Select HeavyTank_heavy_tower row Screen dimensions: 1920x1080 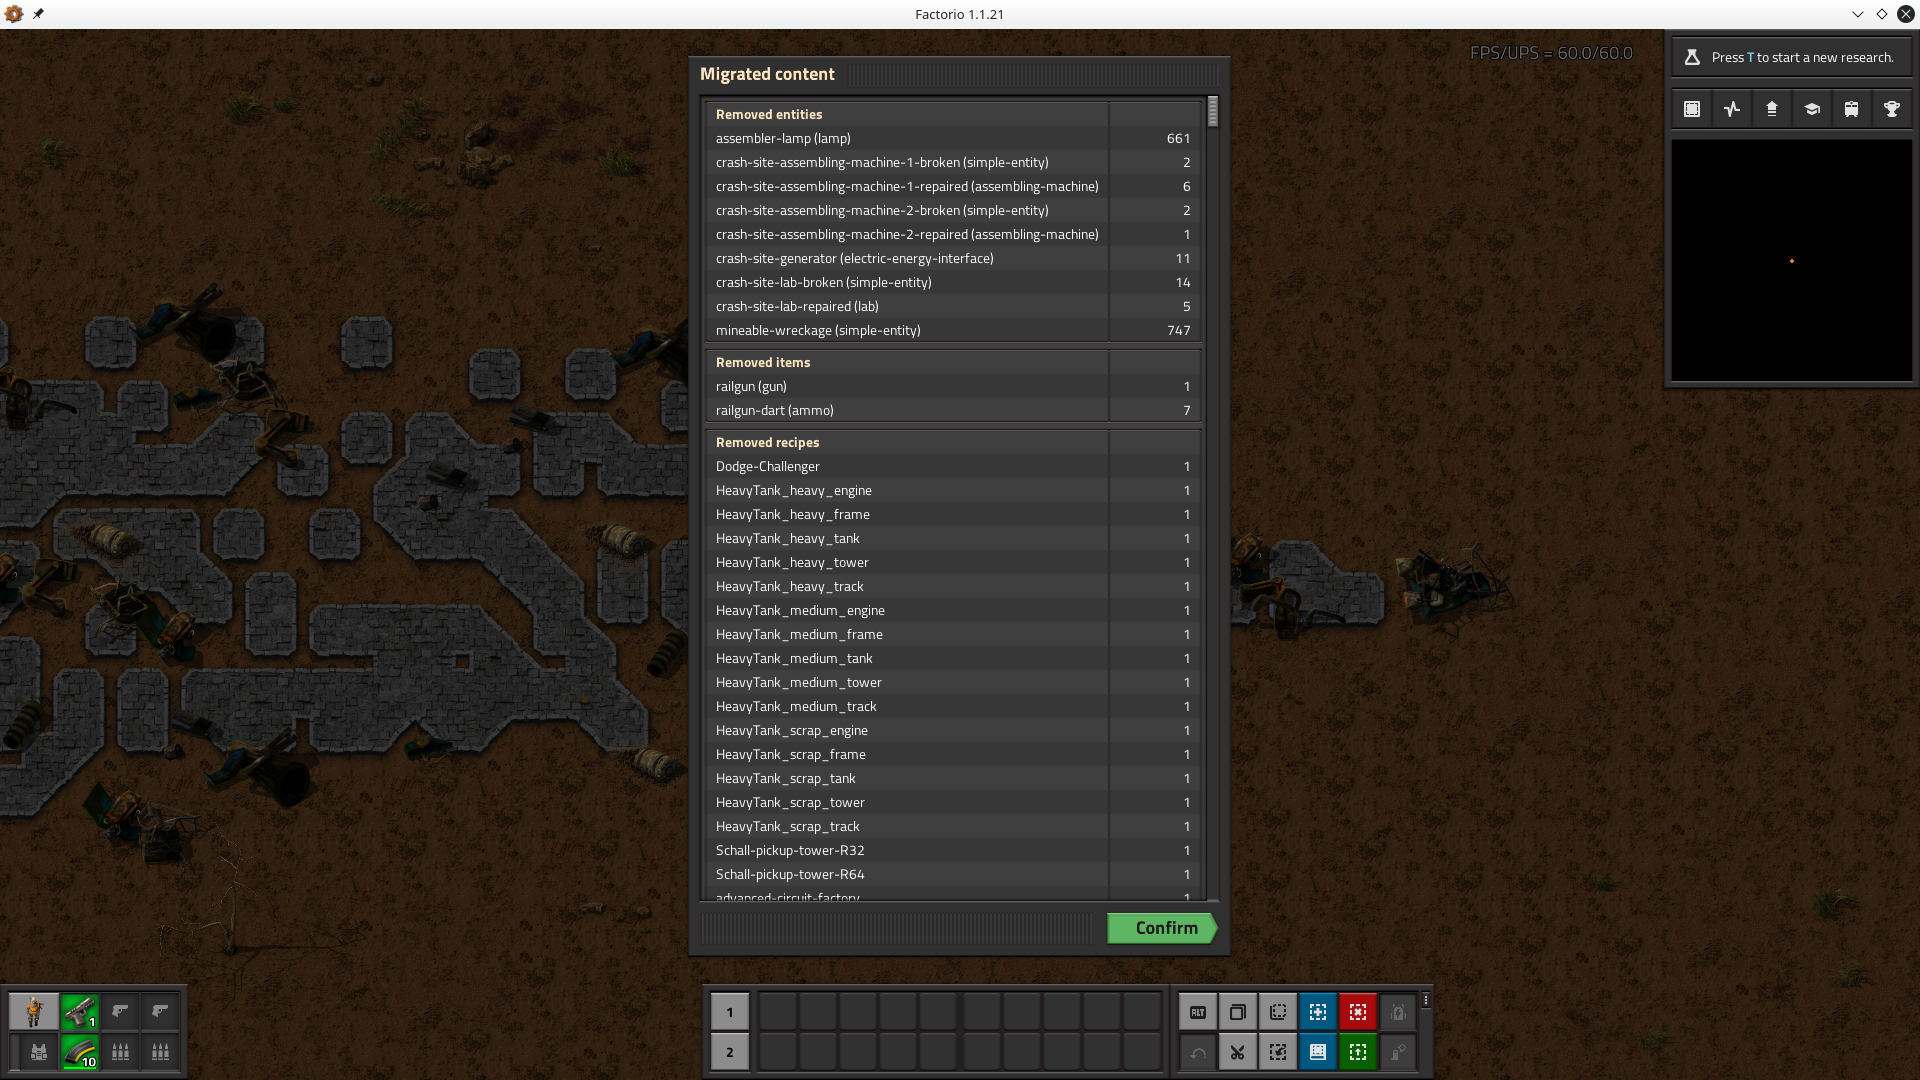(953, 563)
